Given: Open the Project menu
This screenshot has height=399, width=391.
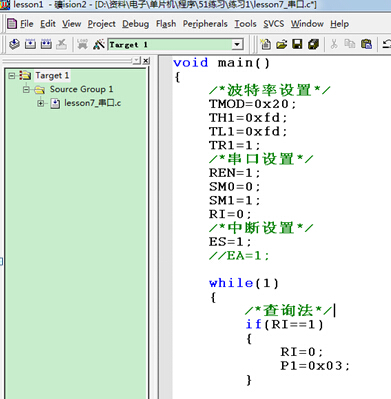Looking at the screenshot, I should click(102, 24).
